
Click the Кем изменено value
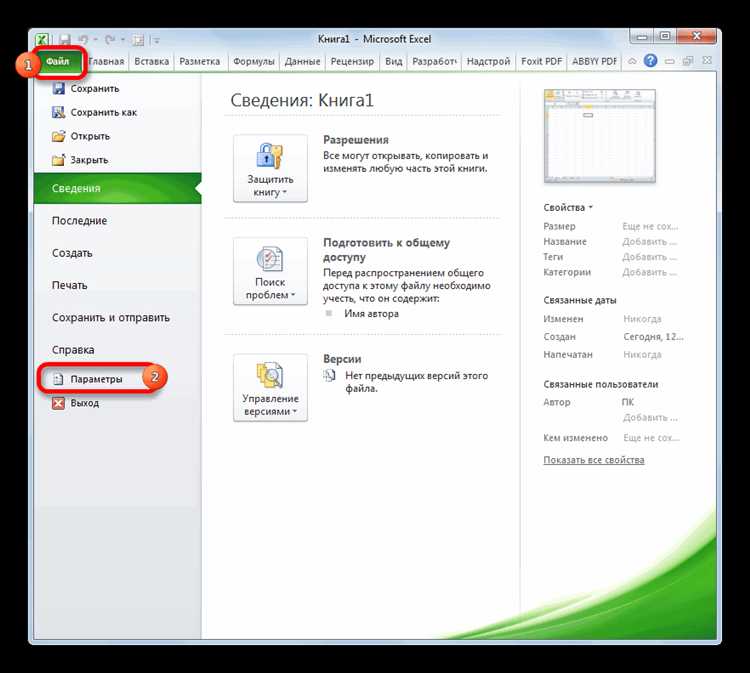tap(651, 438)
